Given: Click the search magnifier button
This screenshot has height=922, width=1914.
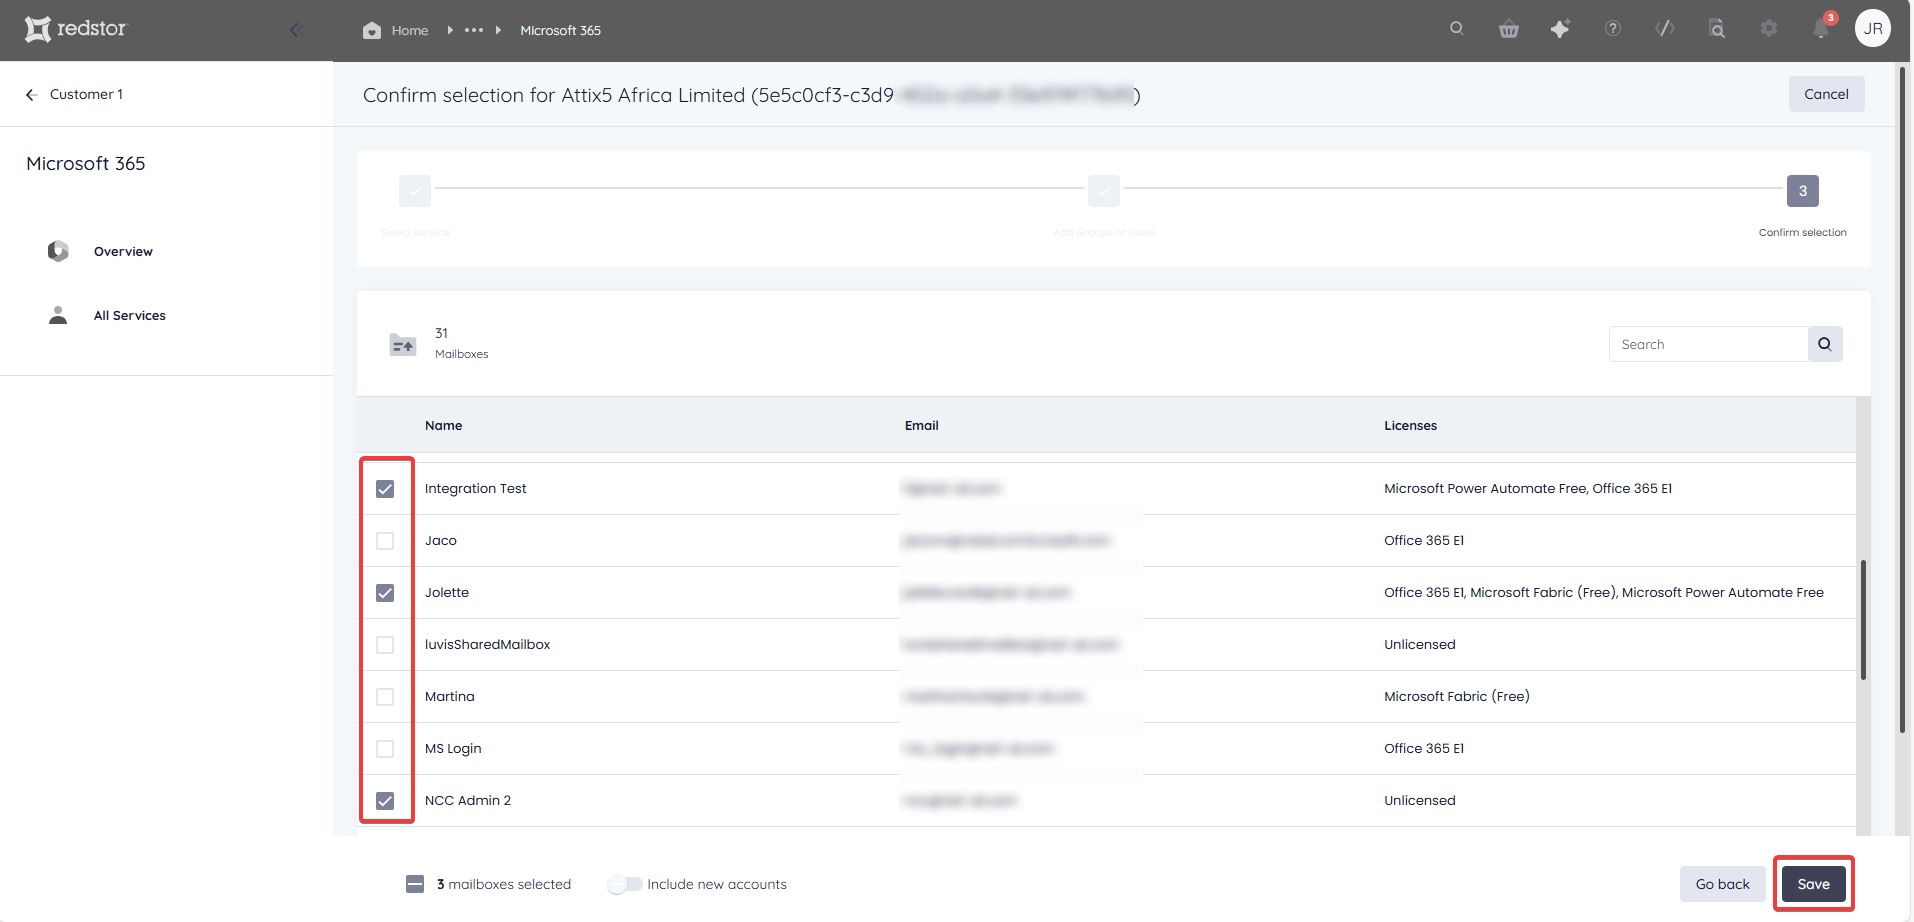Looking at the screenshot, I should [1825, 344].
